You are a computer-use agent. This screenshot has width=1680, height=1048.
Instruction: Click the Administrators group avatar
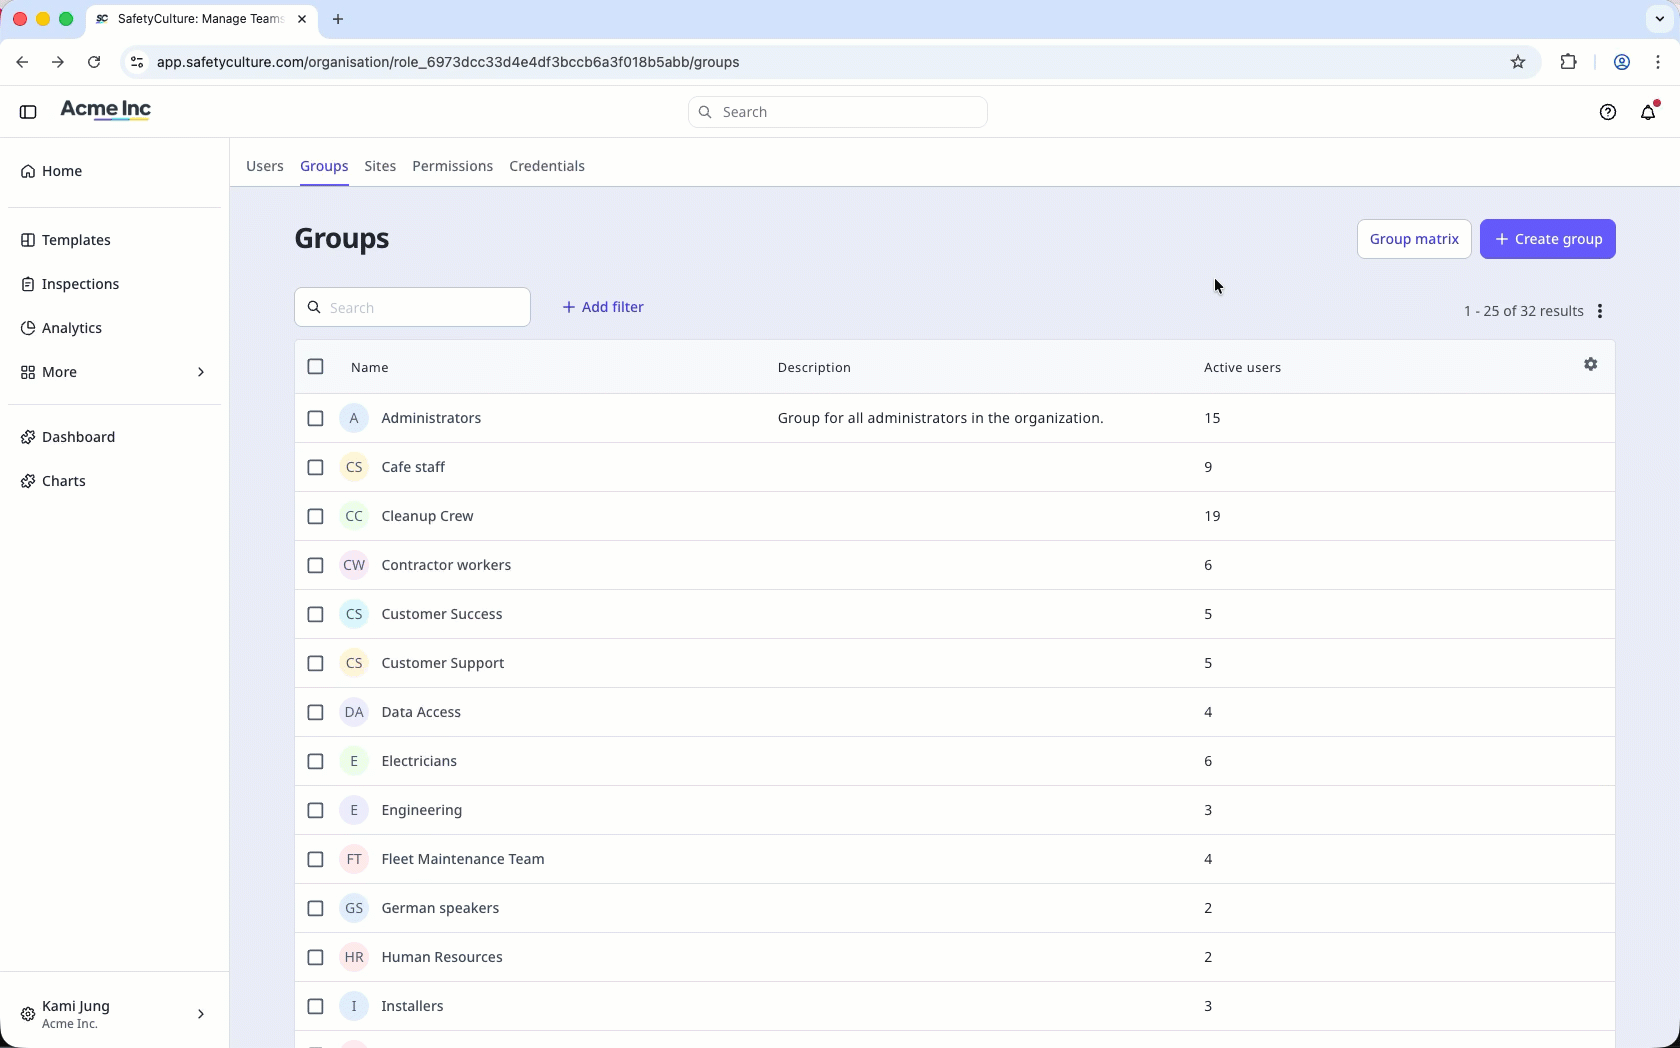(x=354, y=418)
